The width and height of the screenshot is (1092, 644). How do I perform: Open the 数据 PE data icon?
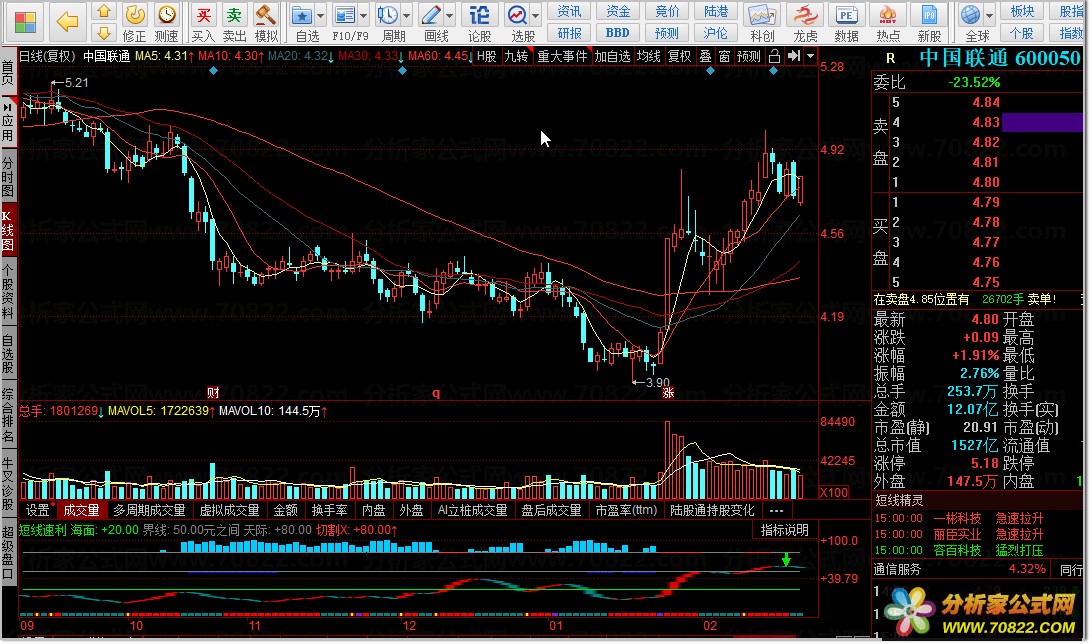(x=846, y=15)
